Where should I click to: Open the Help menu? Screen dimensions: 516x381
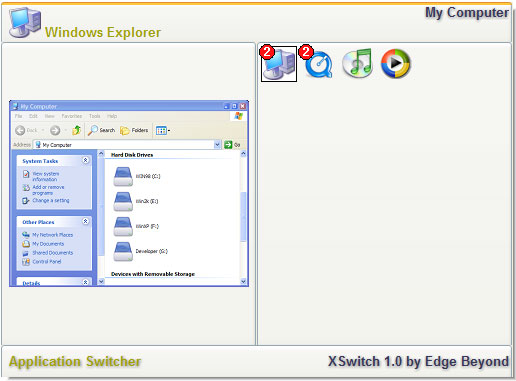point(112,116)
